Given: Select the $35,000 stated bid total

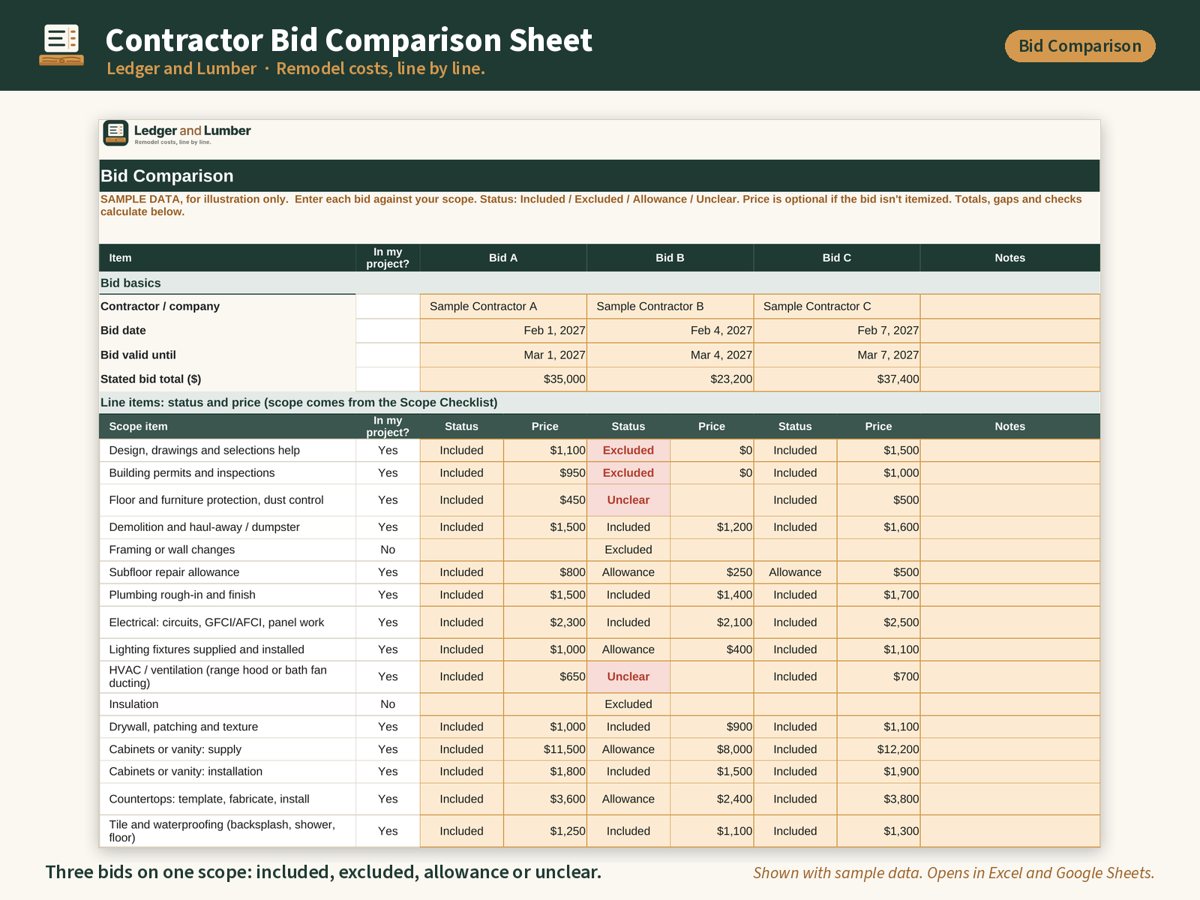Looking at the screenshot, I should (503, 379).
